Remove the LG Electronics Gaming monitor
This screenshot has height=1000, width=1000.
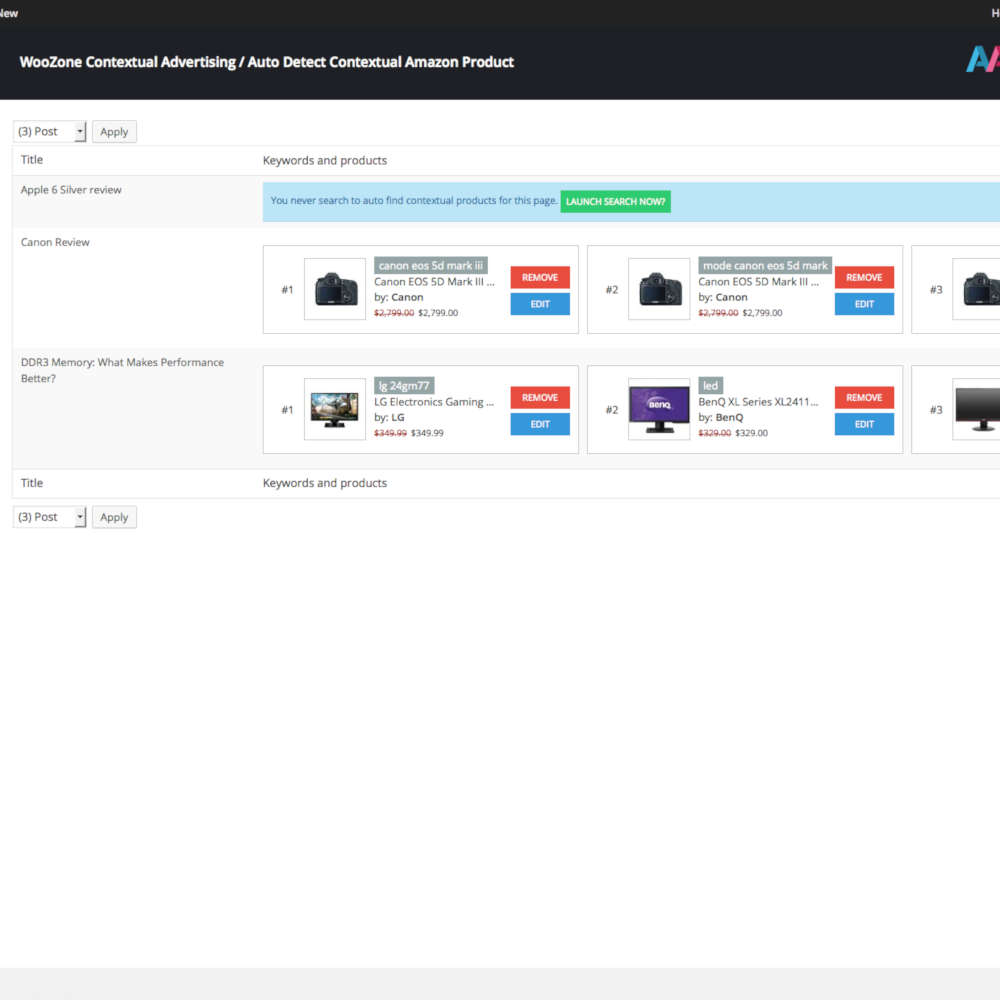tap(540, 397)
